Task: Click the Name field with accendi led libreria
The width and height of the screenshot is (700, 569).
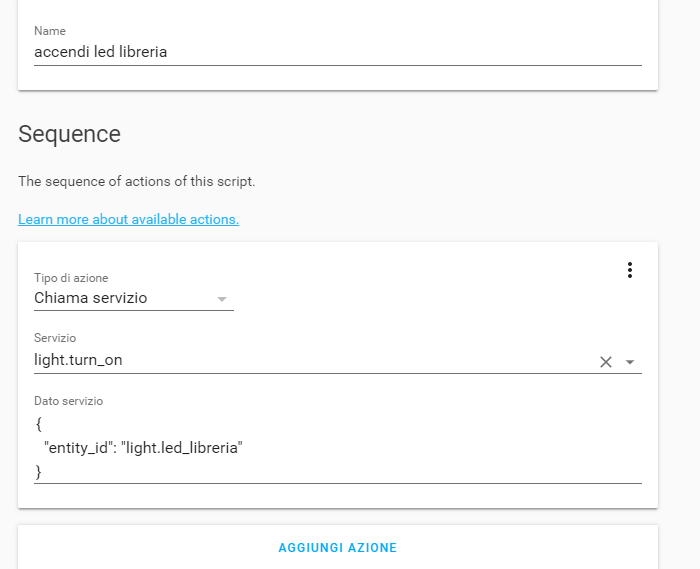Action: (x=300, y=52)
